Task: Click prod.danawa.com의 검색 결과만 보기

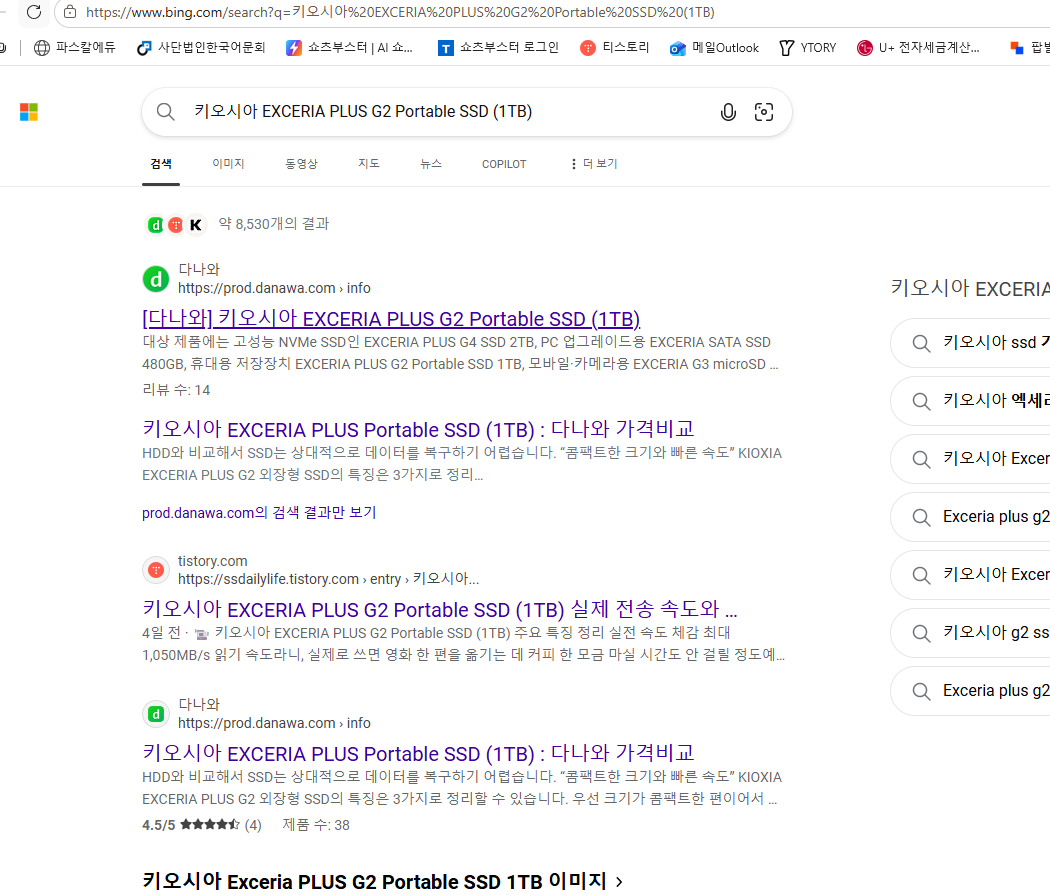Action: point(259,513)
